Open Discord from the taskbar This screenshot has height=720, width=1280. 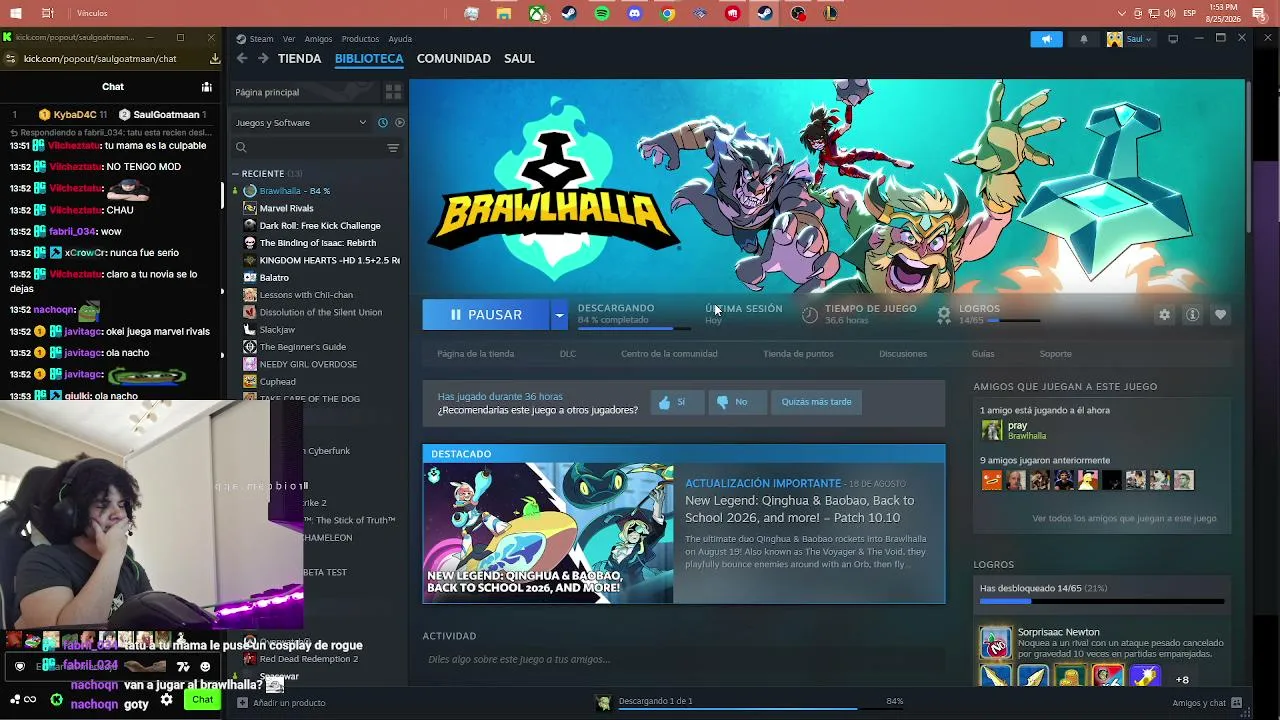(635, 13)
